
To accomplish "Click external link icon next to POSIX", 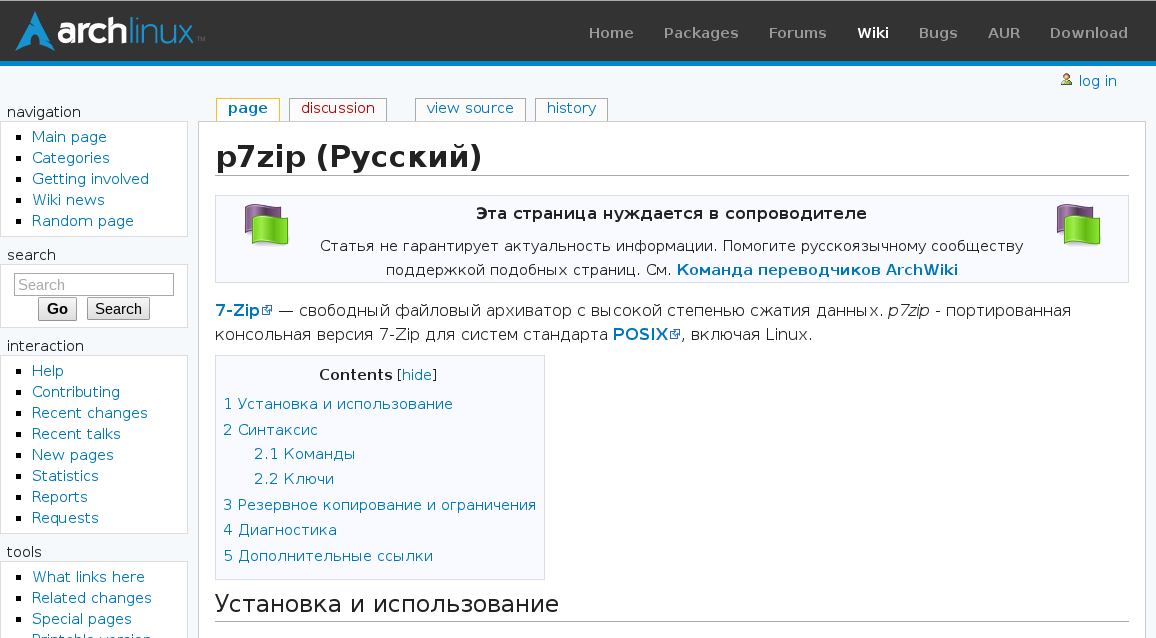I will pyautogui.click(x=675, y=335).
